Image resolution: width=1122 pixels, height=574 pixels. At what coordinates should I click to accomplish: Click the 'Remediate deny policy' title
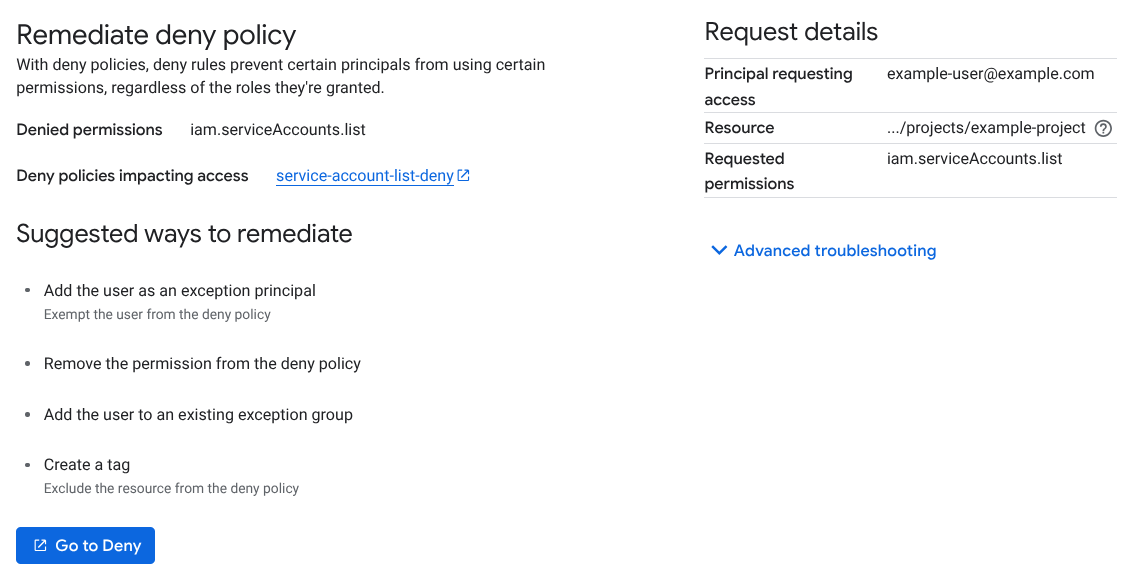[156, 35]
